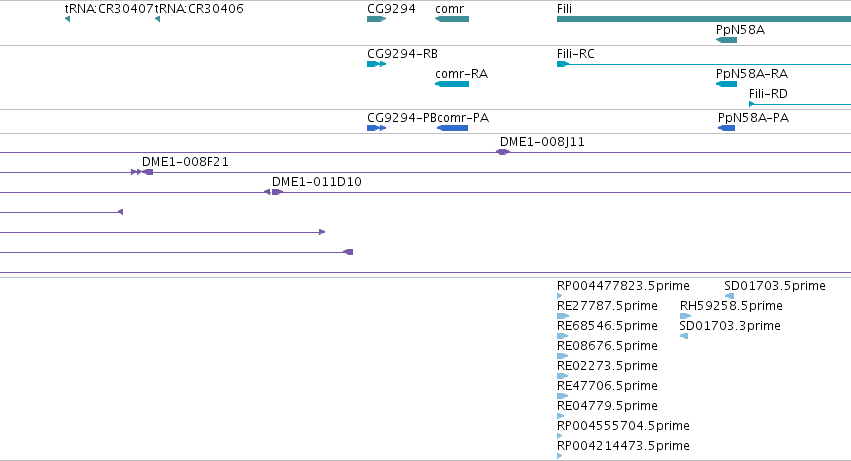This screenshot has height=461, width=851.
Task: Click the CG9294-RB label
Action: (402, 54)
